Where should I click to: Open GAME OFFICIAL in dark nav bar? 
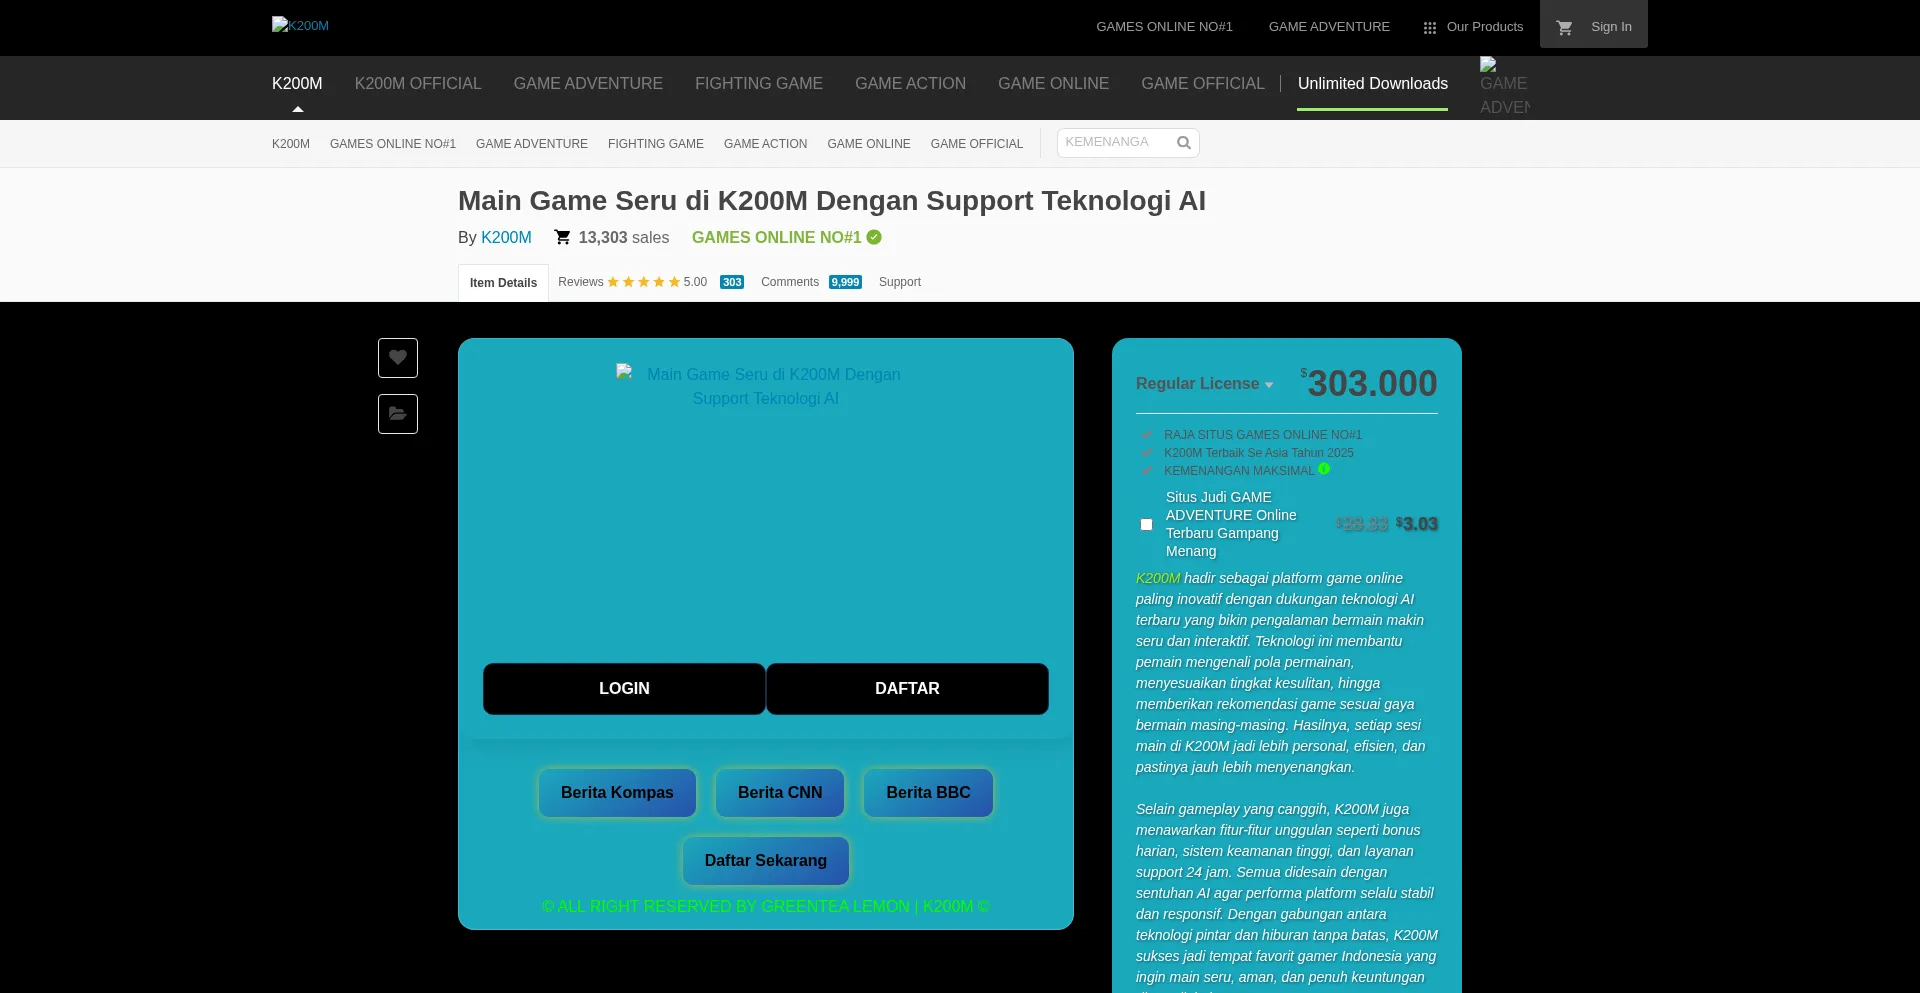(x=1203, y=84)
